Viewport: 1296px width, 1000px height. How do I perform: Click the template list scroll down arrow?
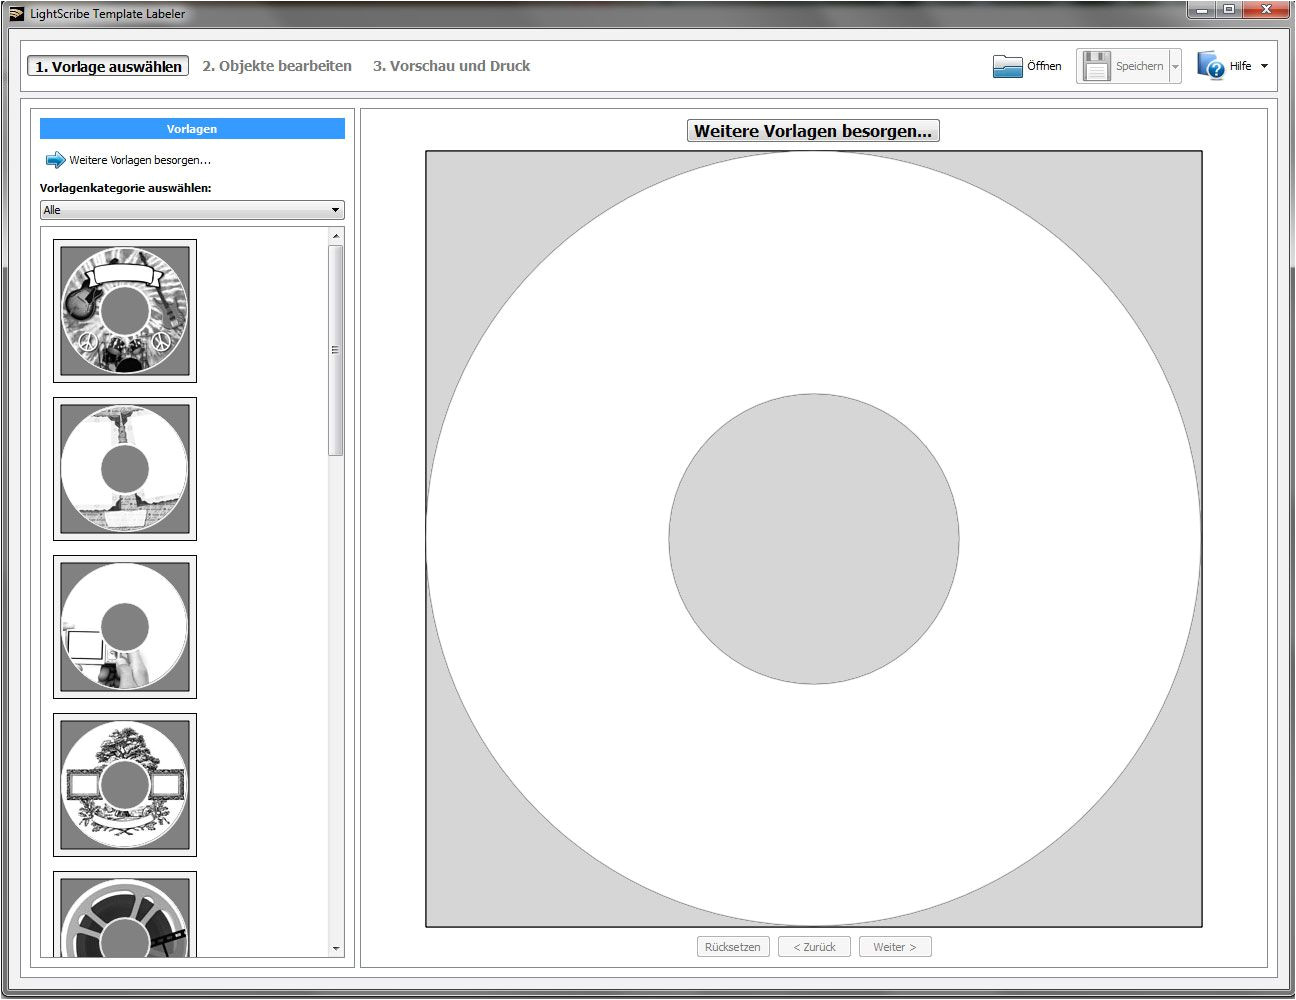336,949
